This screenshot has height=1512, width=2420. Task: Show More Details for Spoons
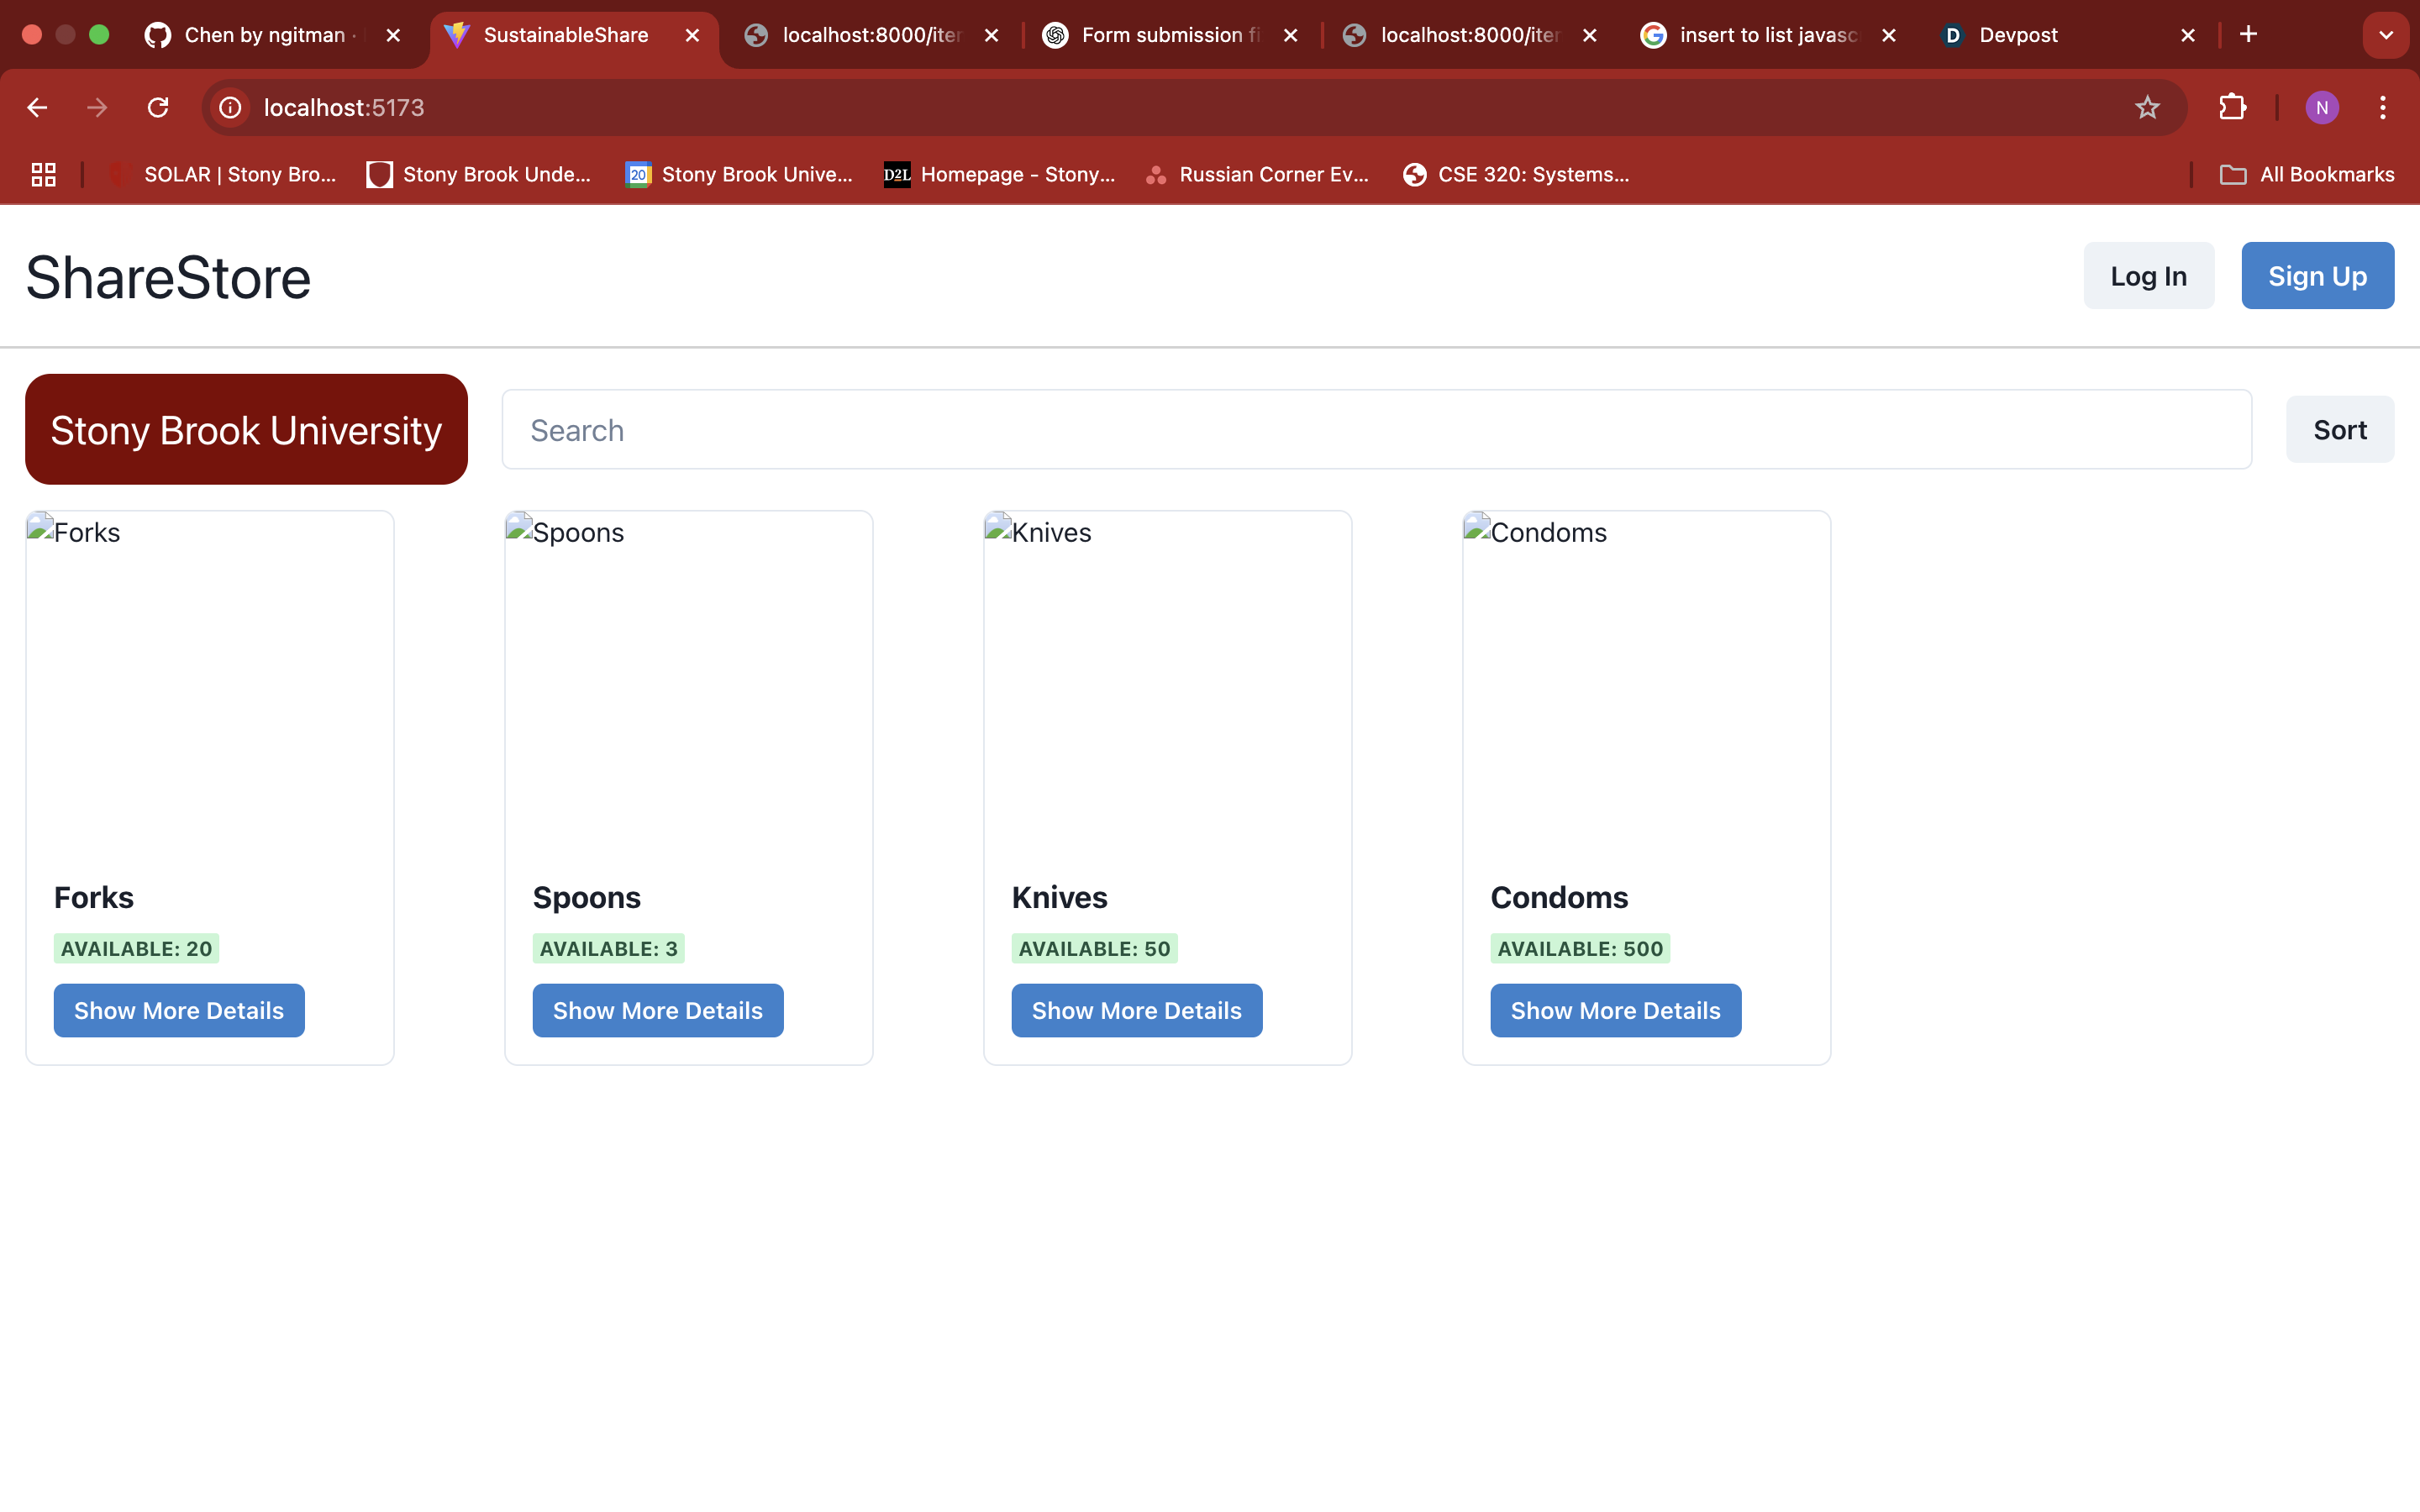(x=657, y=1010)
